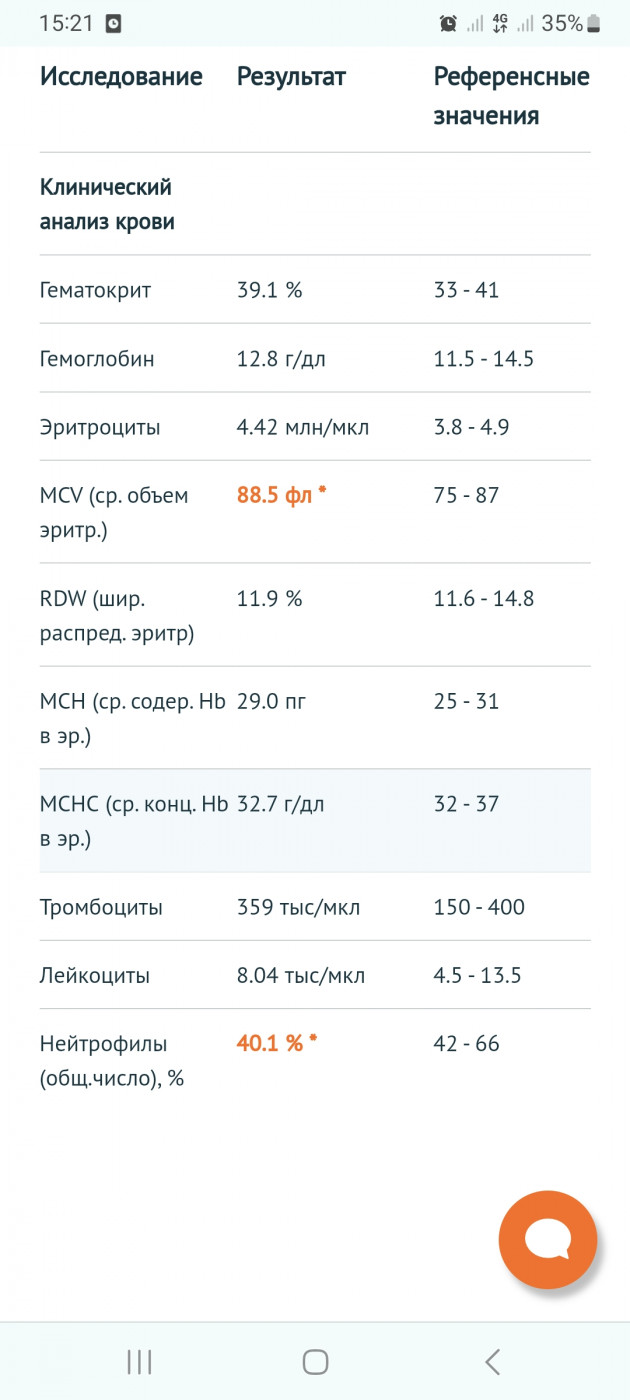Select the Гемоглобин row label

click(97, 358)
